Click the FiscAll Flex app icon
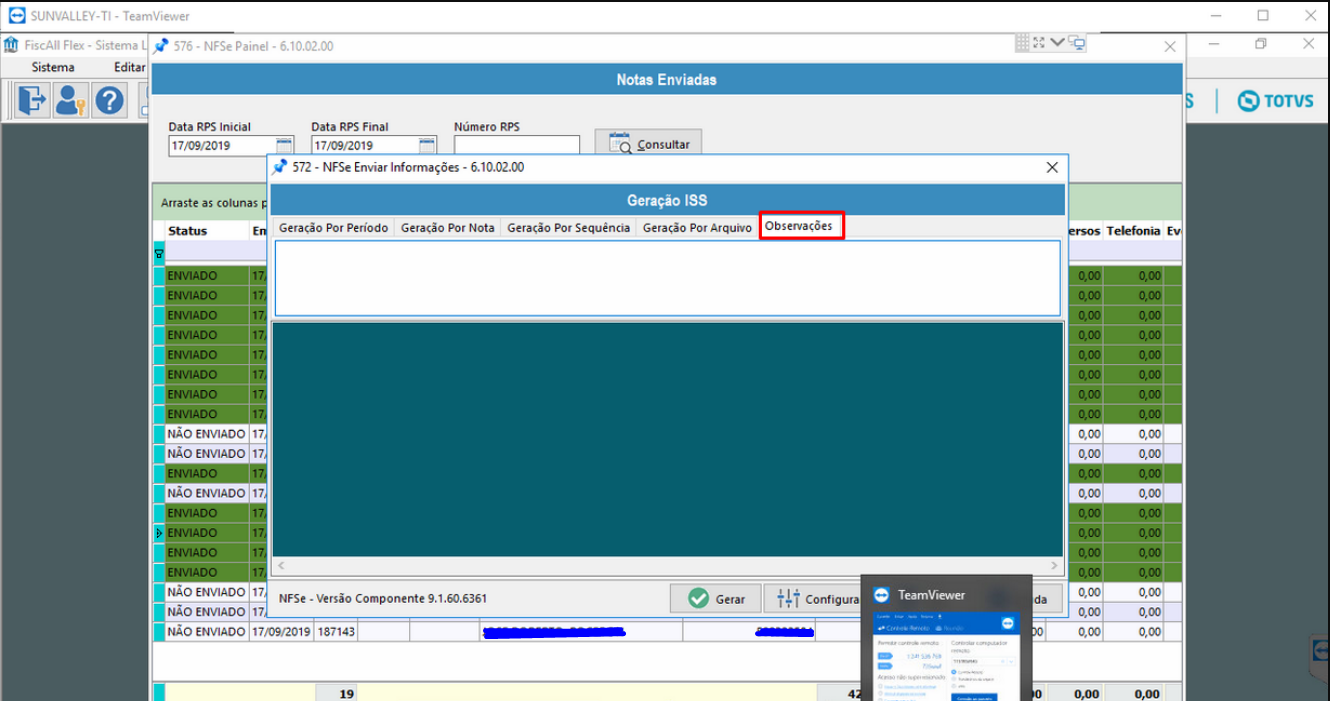The image size is (1330, 701). [11, 46]
